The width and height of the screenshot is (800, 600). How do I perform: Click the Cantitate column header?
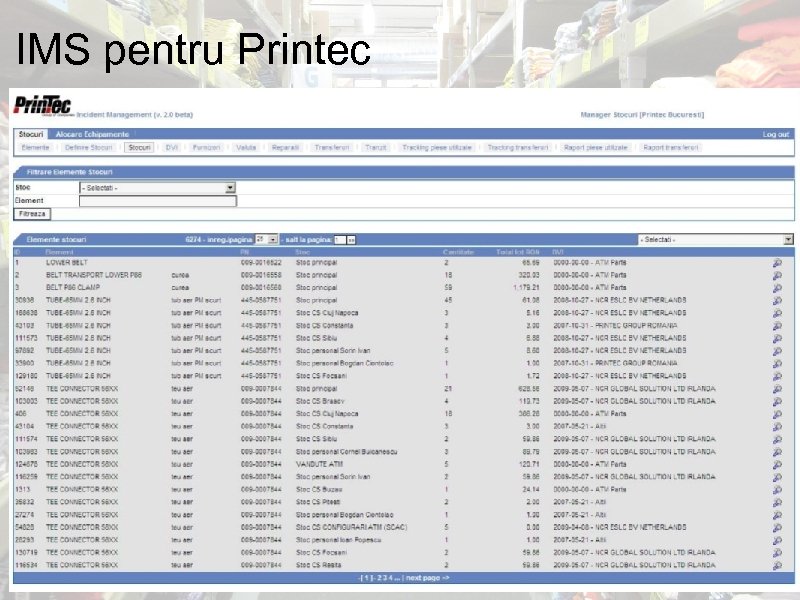coord(459,252)
